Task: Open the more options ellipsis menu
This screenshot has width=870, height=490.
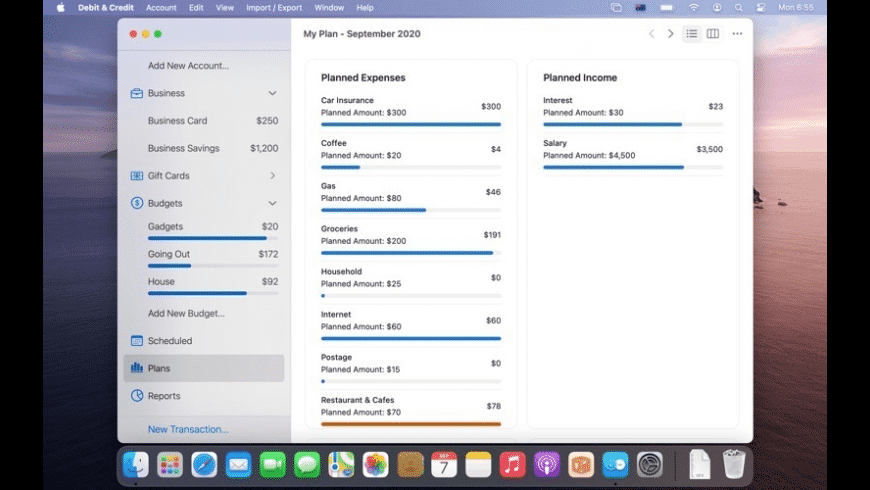Action: [x=737, y=34]
